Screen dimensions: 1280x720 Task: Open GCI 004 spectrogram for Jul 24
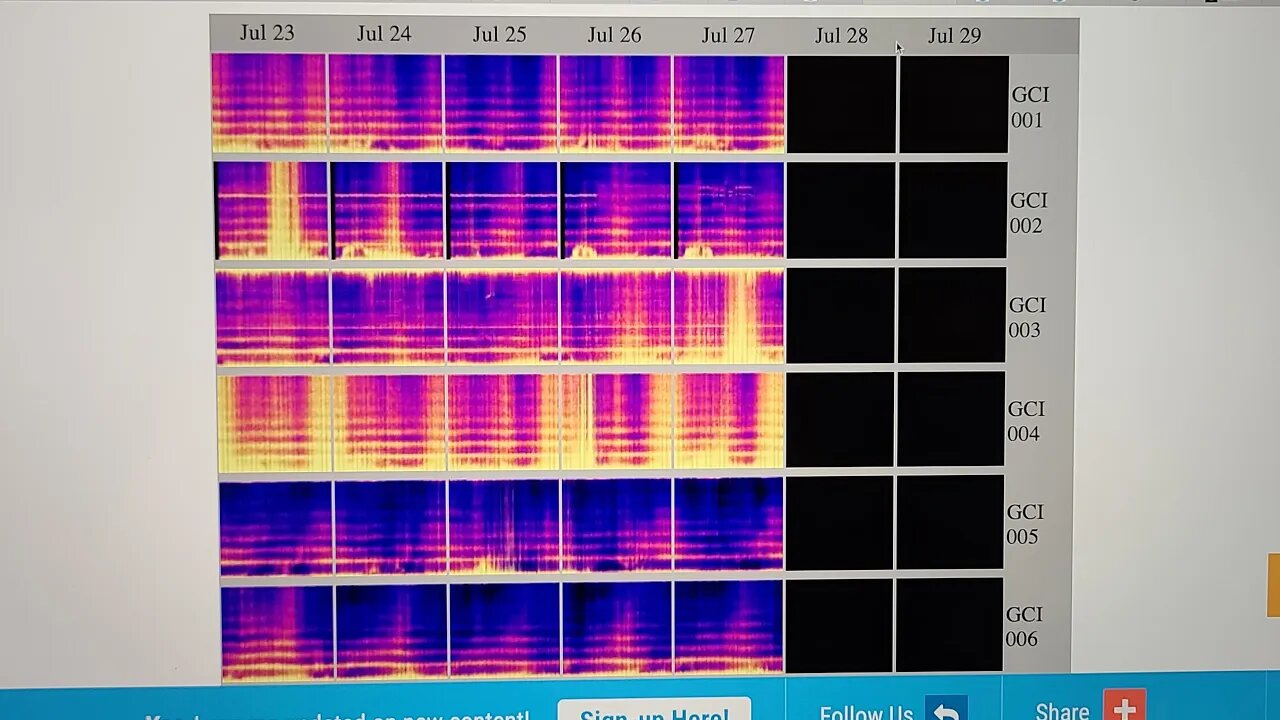[x=390, y=422]
